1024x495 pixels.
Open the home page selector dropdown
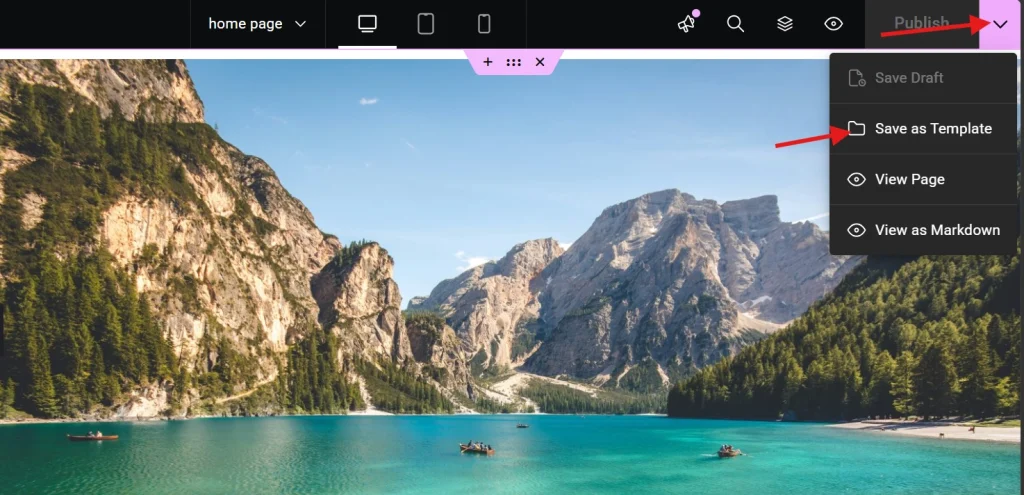[257, 24]
